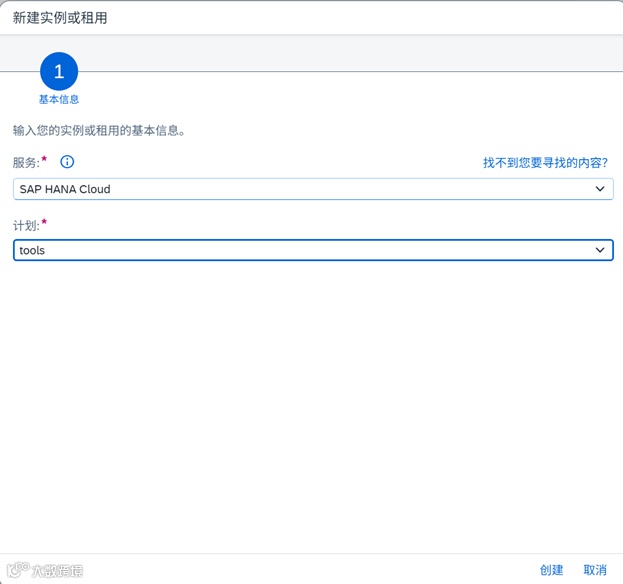Click the 创建 button

point(551,570)
